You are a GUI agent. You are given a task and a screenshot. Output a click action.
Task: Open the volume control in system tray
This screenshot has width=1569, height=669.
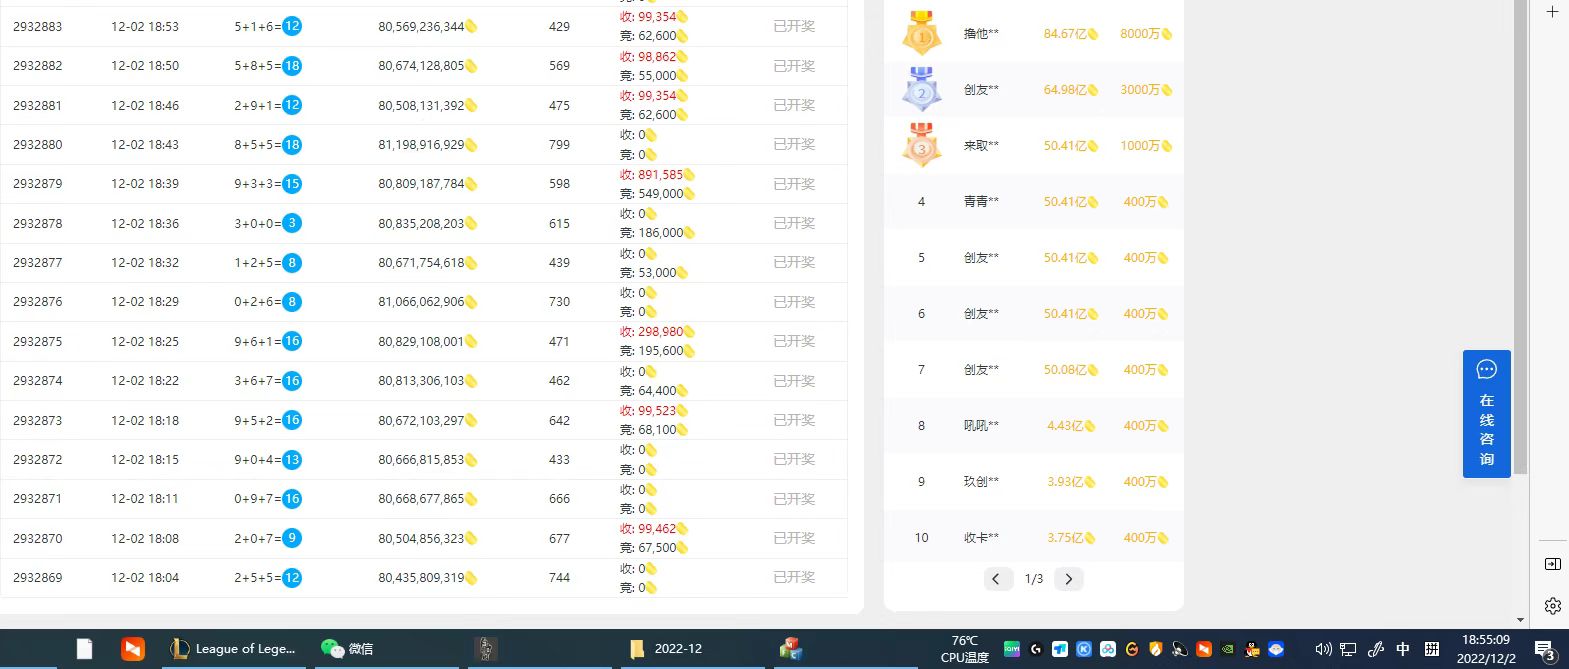1323,649
